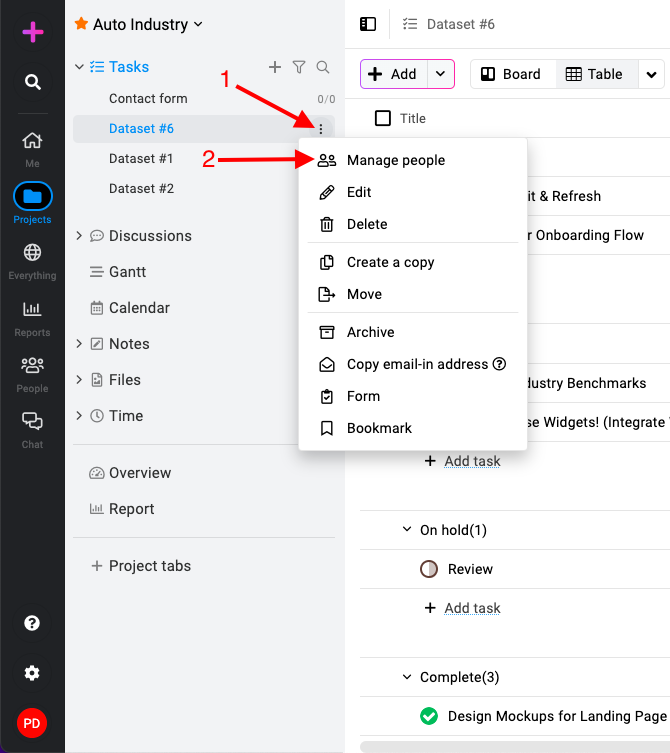Click the pink plus quick-add icon
The image size is (670, 753).
click(33, 32)
